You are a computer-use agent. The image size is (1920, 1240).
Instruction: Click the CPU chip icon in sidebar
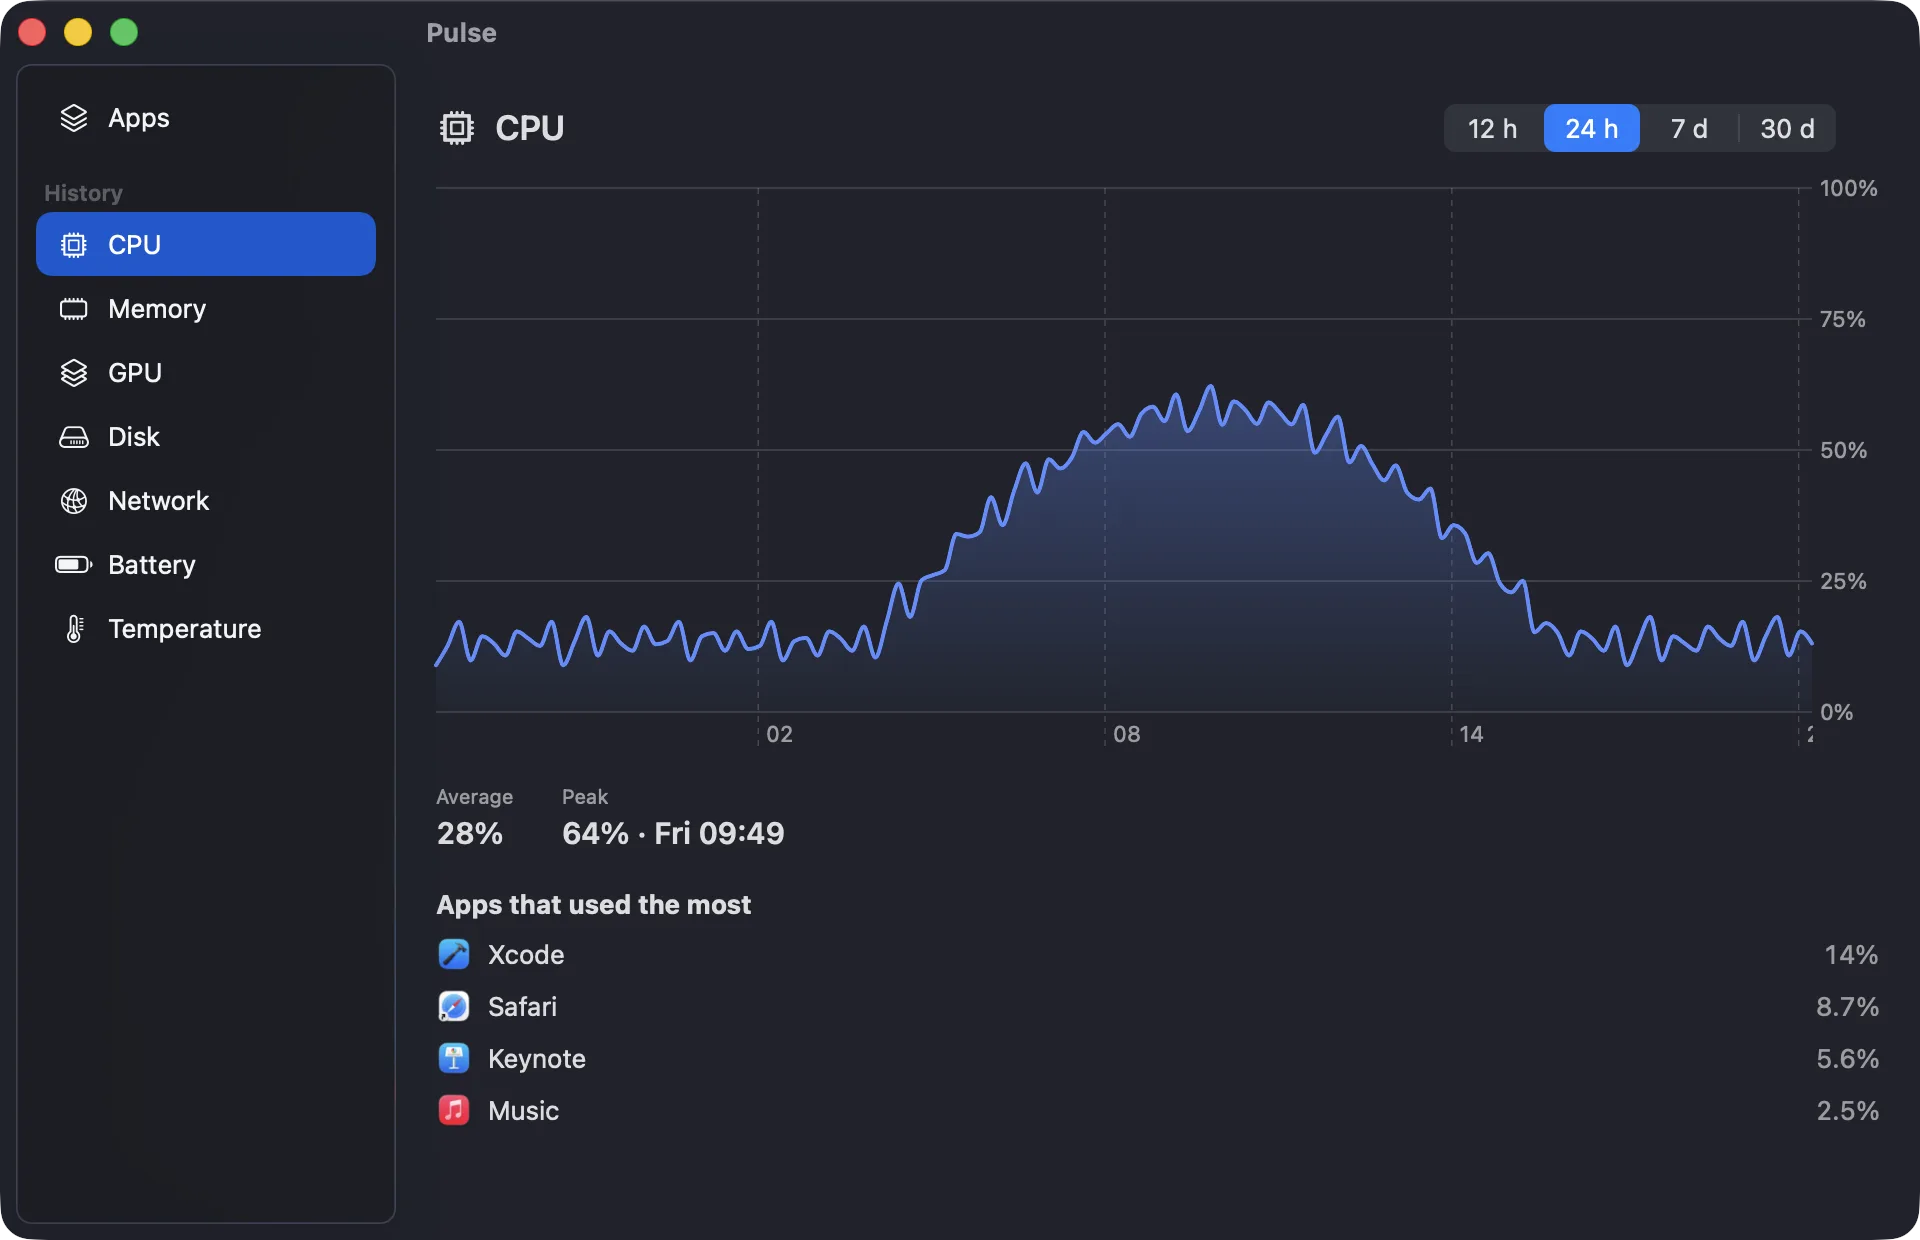74,245
